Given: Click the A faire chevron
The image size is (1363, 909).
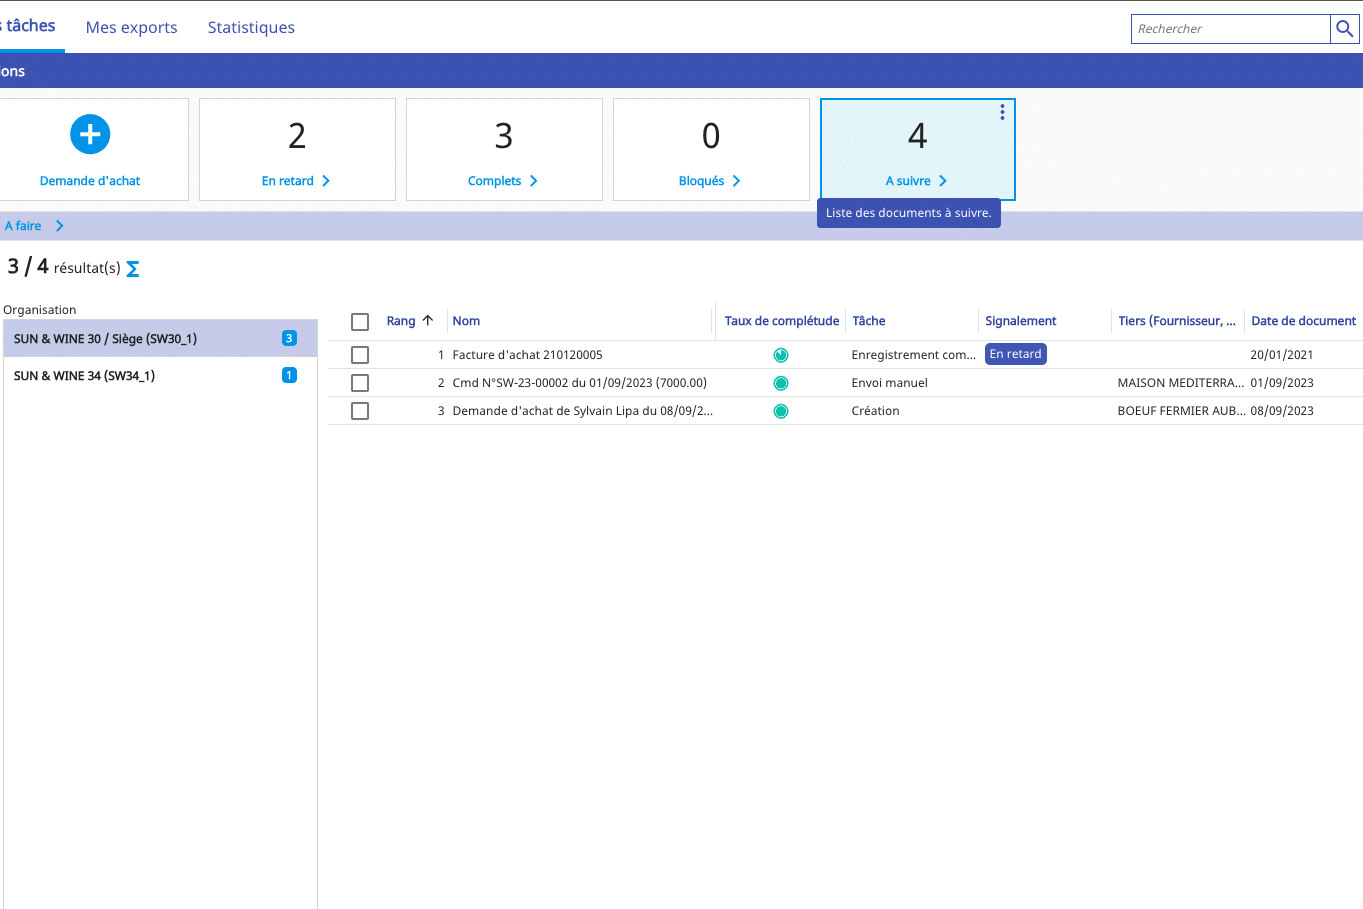Looking at the screenshot, I should click(60, 226).
